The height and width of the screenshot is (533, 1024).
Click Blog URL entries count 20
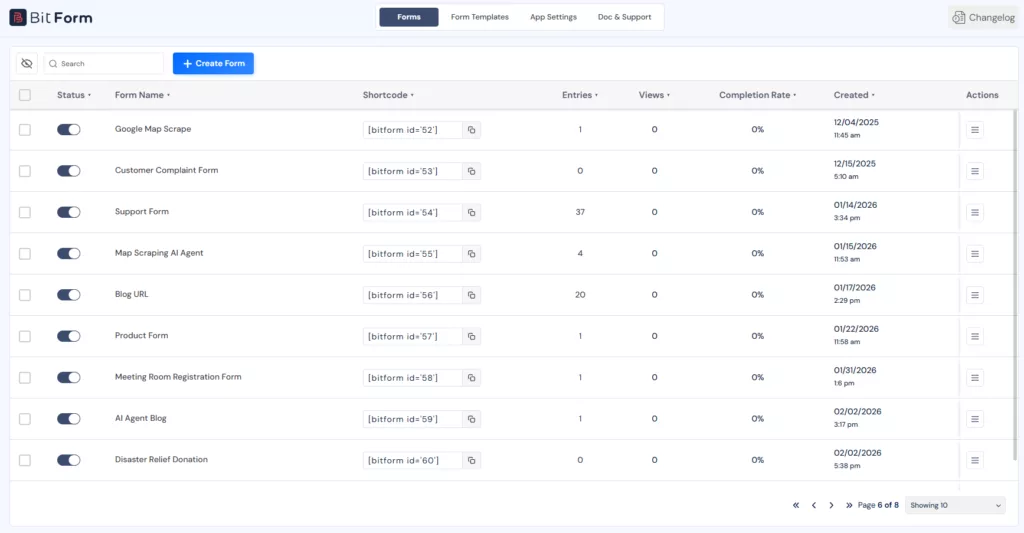click(x=580, y=295)
